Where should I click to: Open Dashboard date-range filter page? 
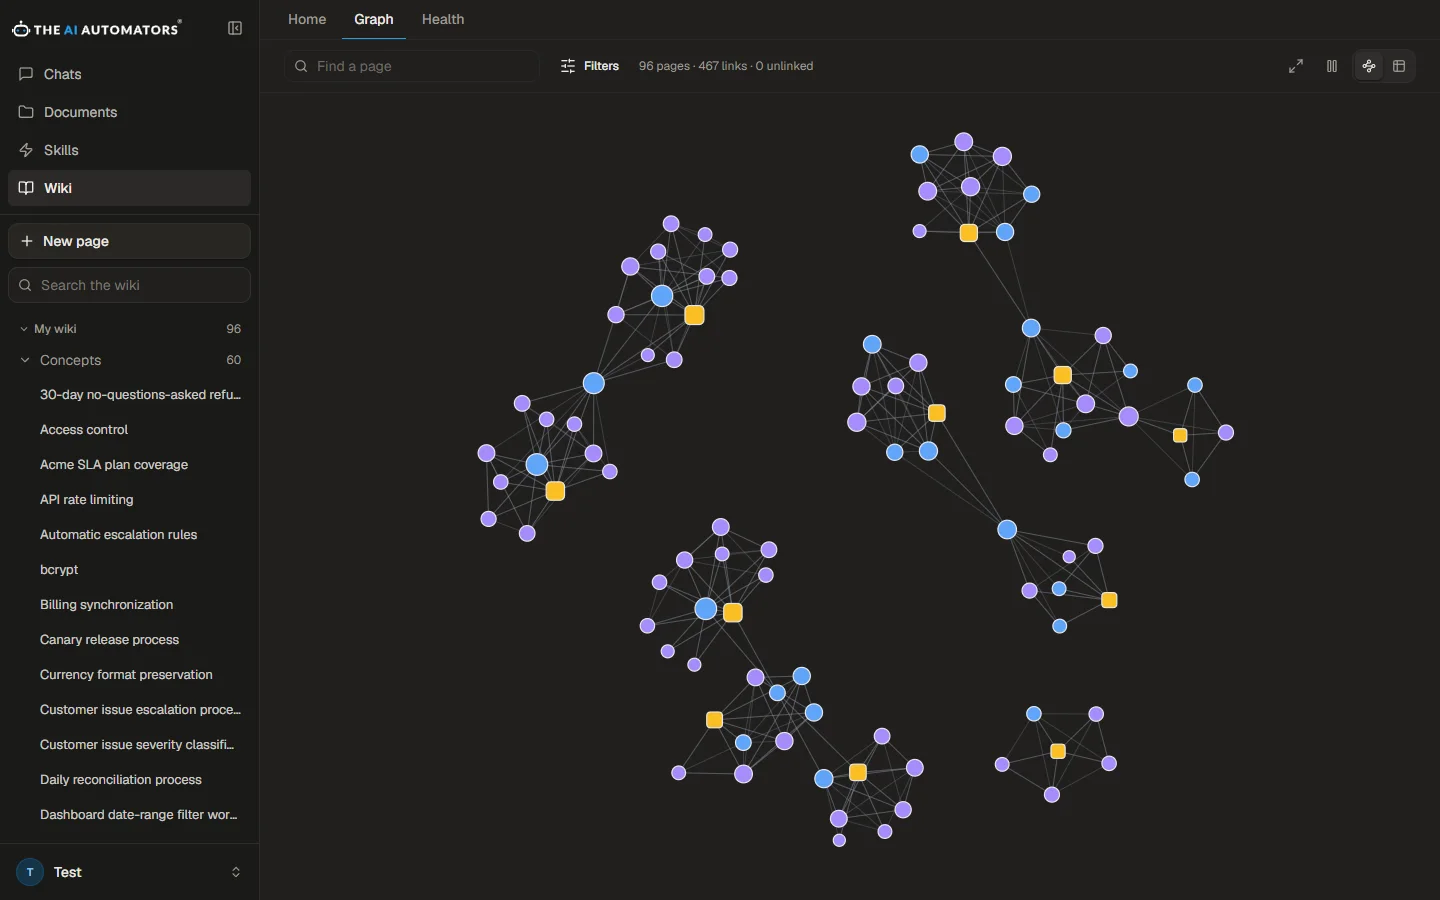pos(139,815)
